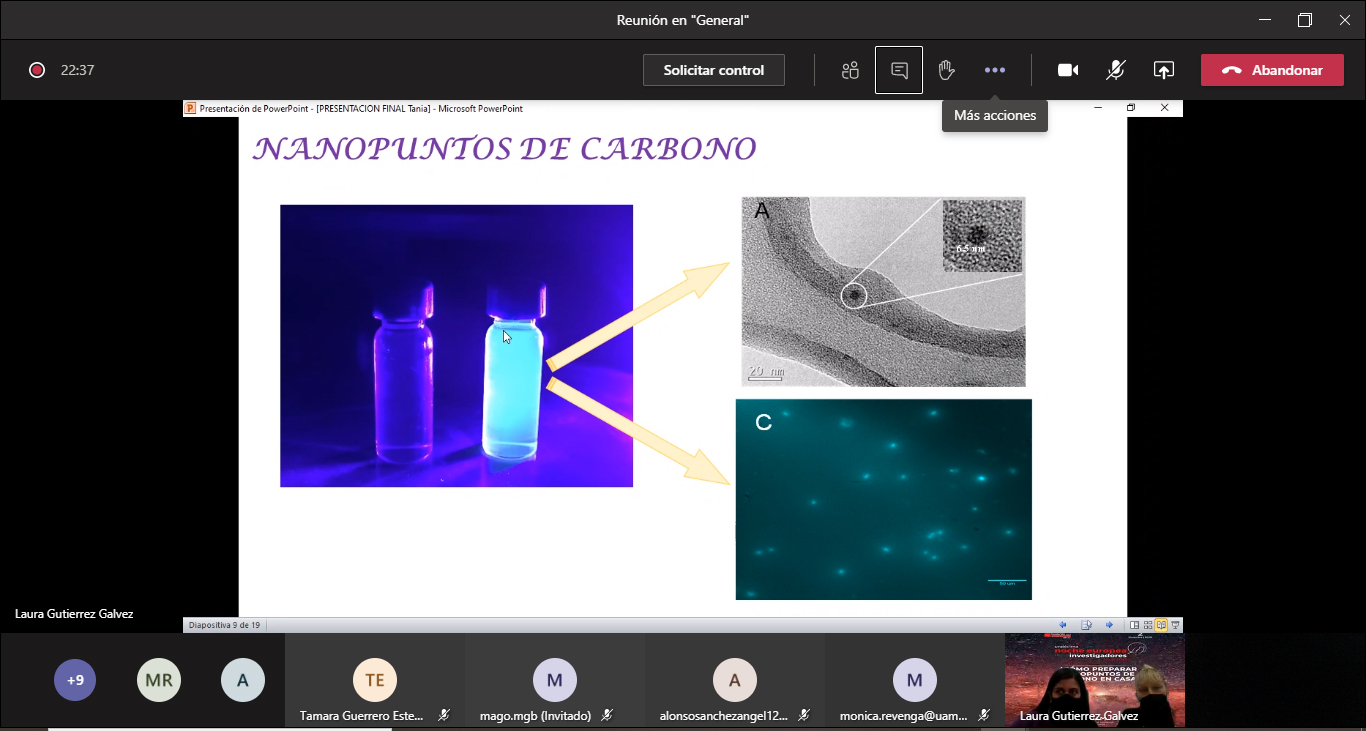The height and width of the screenshot is (731, 1366).
Task: Switch to Normal view in PowerPoint
Action: 1136,625
